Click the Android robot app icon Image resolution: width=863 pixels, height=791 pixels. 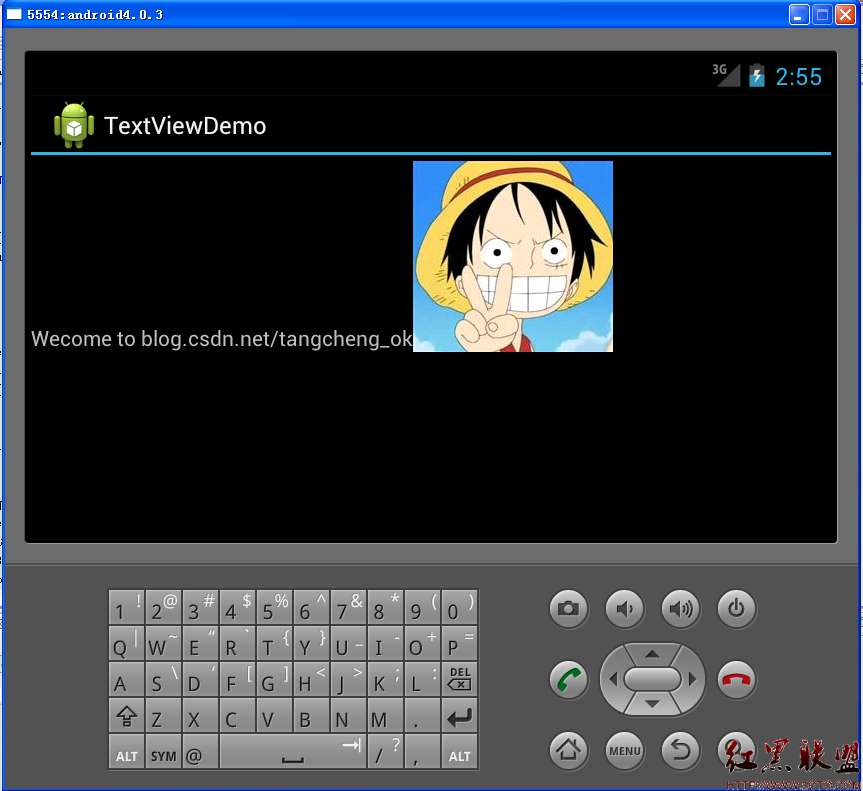[x=74, y=125]
